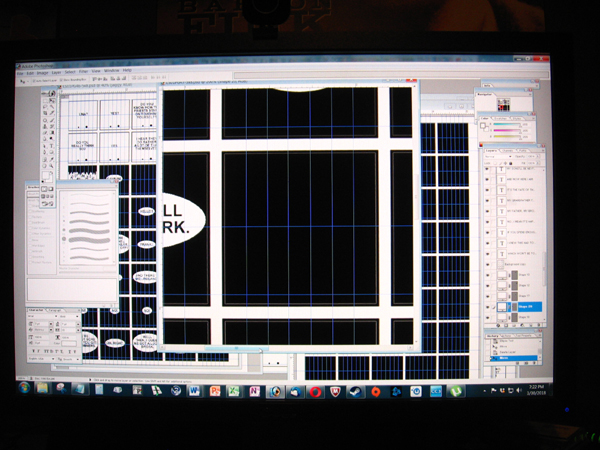Toggle visibility of the top text layer
Viewport: 600px width, 450px height.
487,170
